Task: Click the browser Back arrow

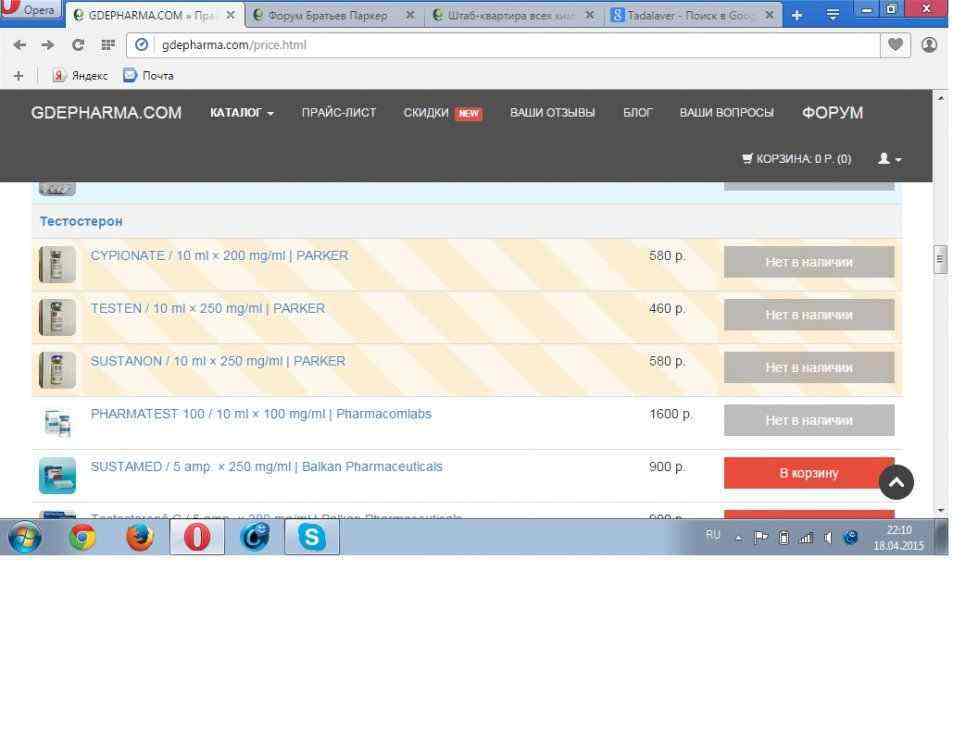Action: 20,45
